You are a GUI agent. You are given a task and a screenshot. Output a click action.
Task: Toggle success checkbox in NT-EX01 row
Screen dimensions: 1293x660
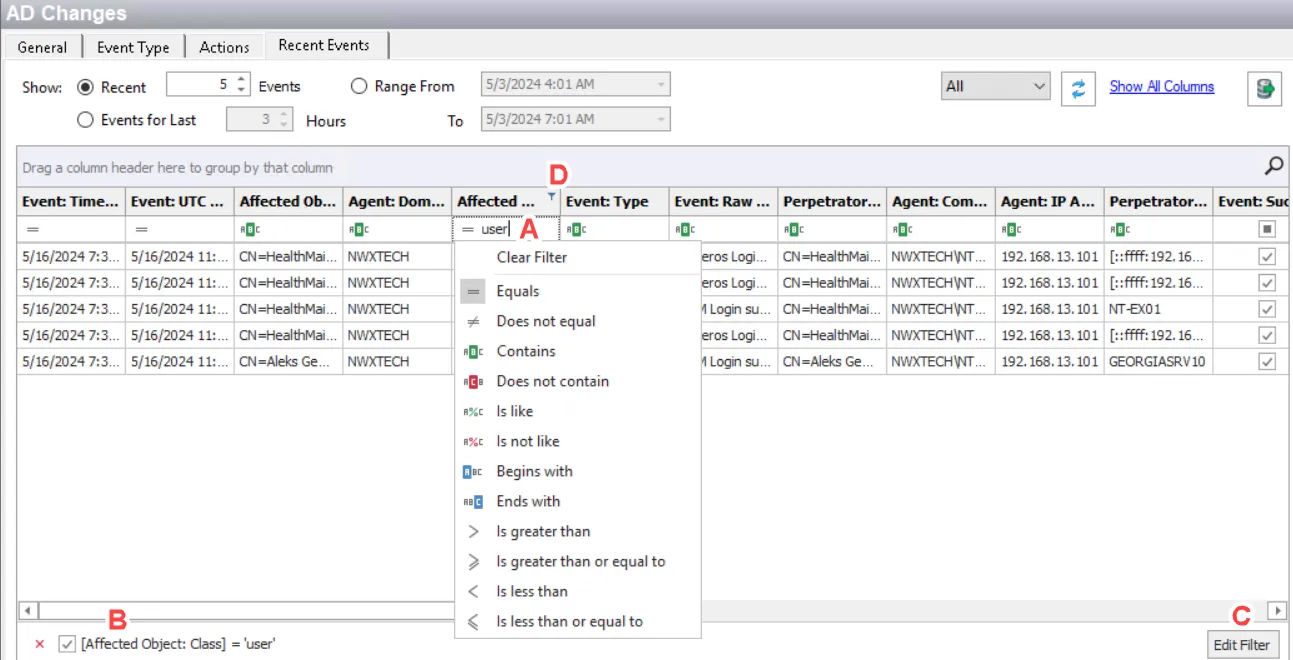[x=1267, y=309]
